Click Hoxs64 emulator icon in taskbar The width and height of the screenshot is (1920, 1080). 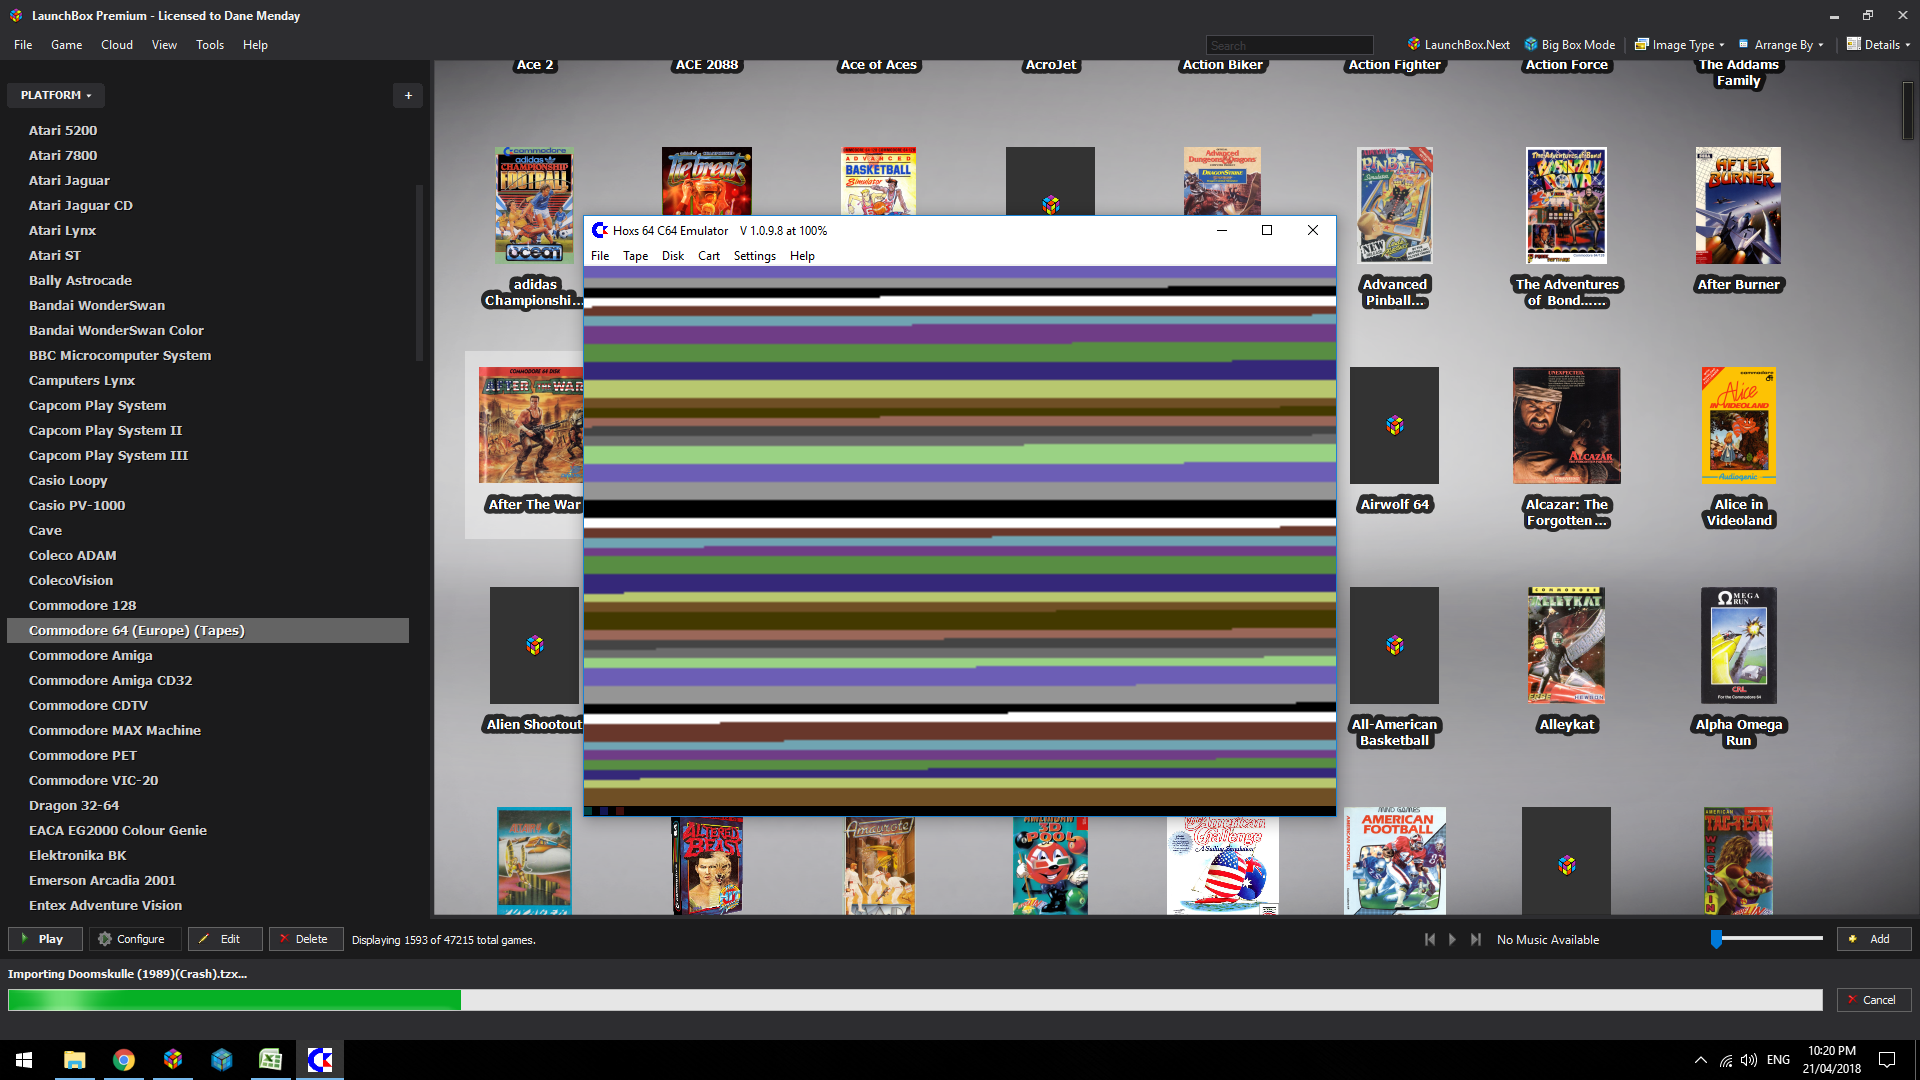click(x=319, y=1060)
